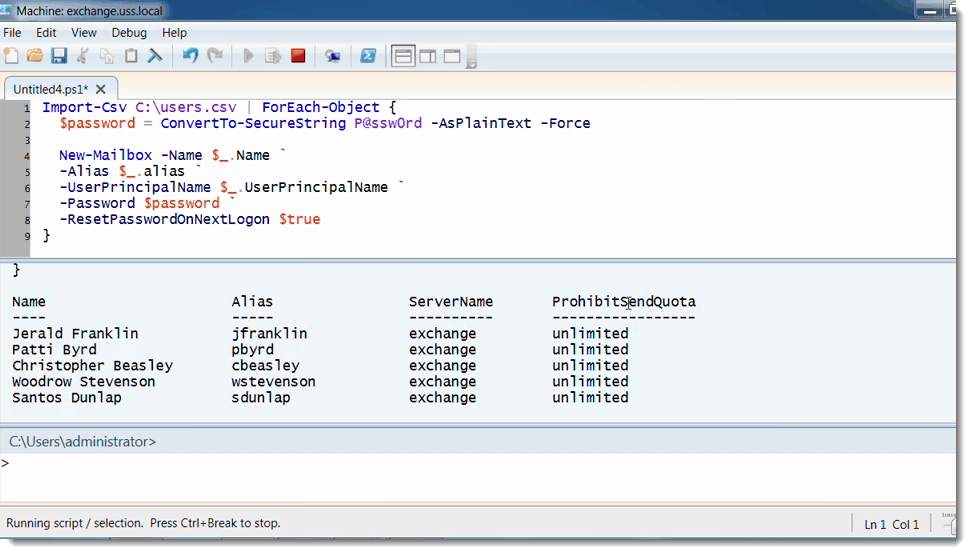The image size is (971, 554).
Task: Open a script file using folder icon
Action: tap(35, 56)
